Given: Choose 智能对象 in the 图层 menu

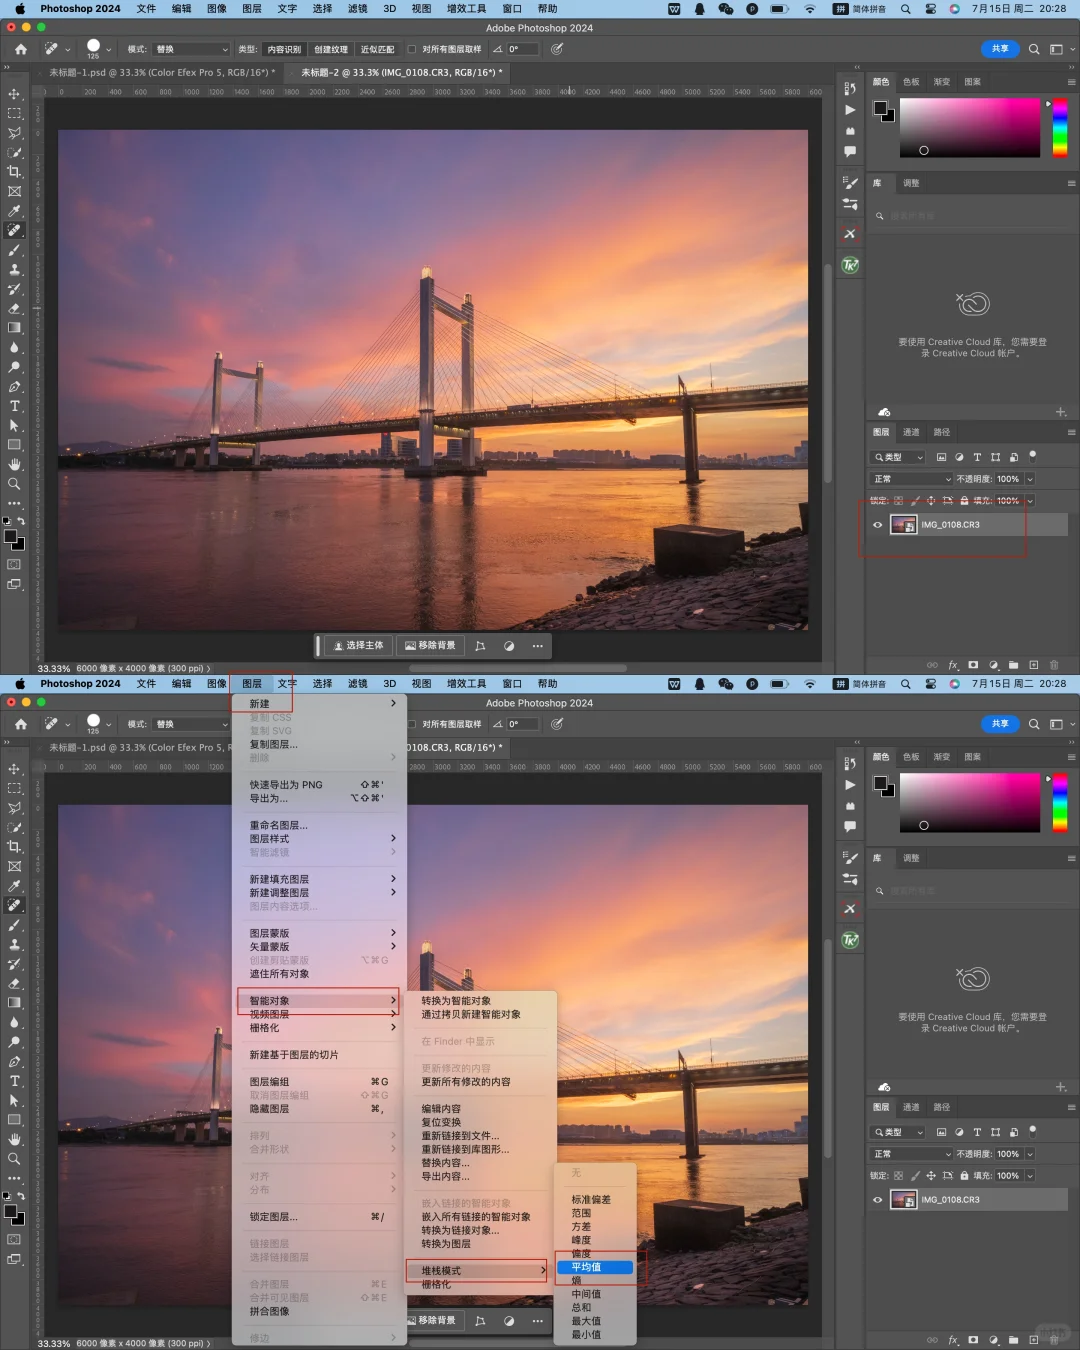Looking at the screenshot, I should pos(319,1001).
